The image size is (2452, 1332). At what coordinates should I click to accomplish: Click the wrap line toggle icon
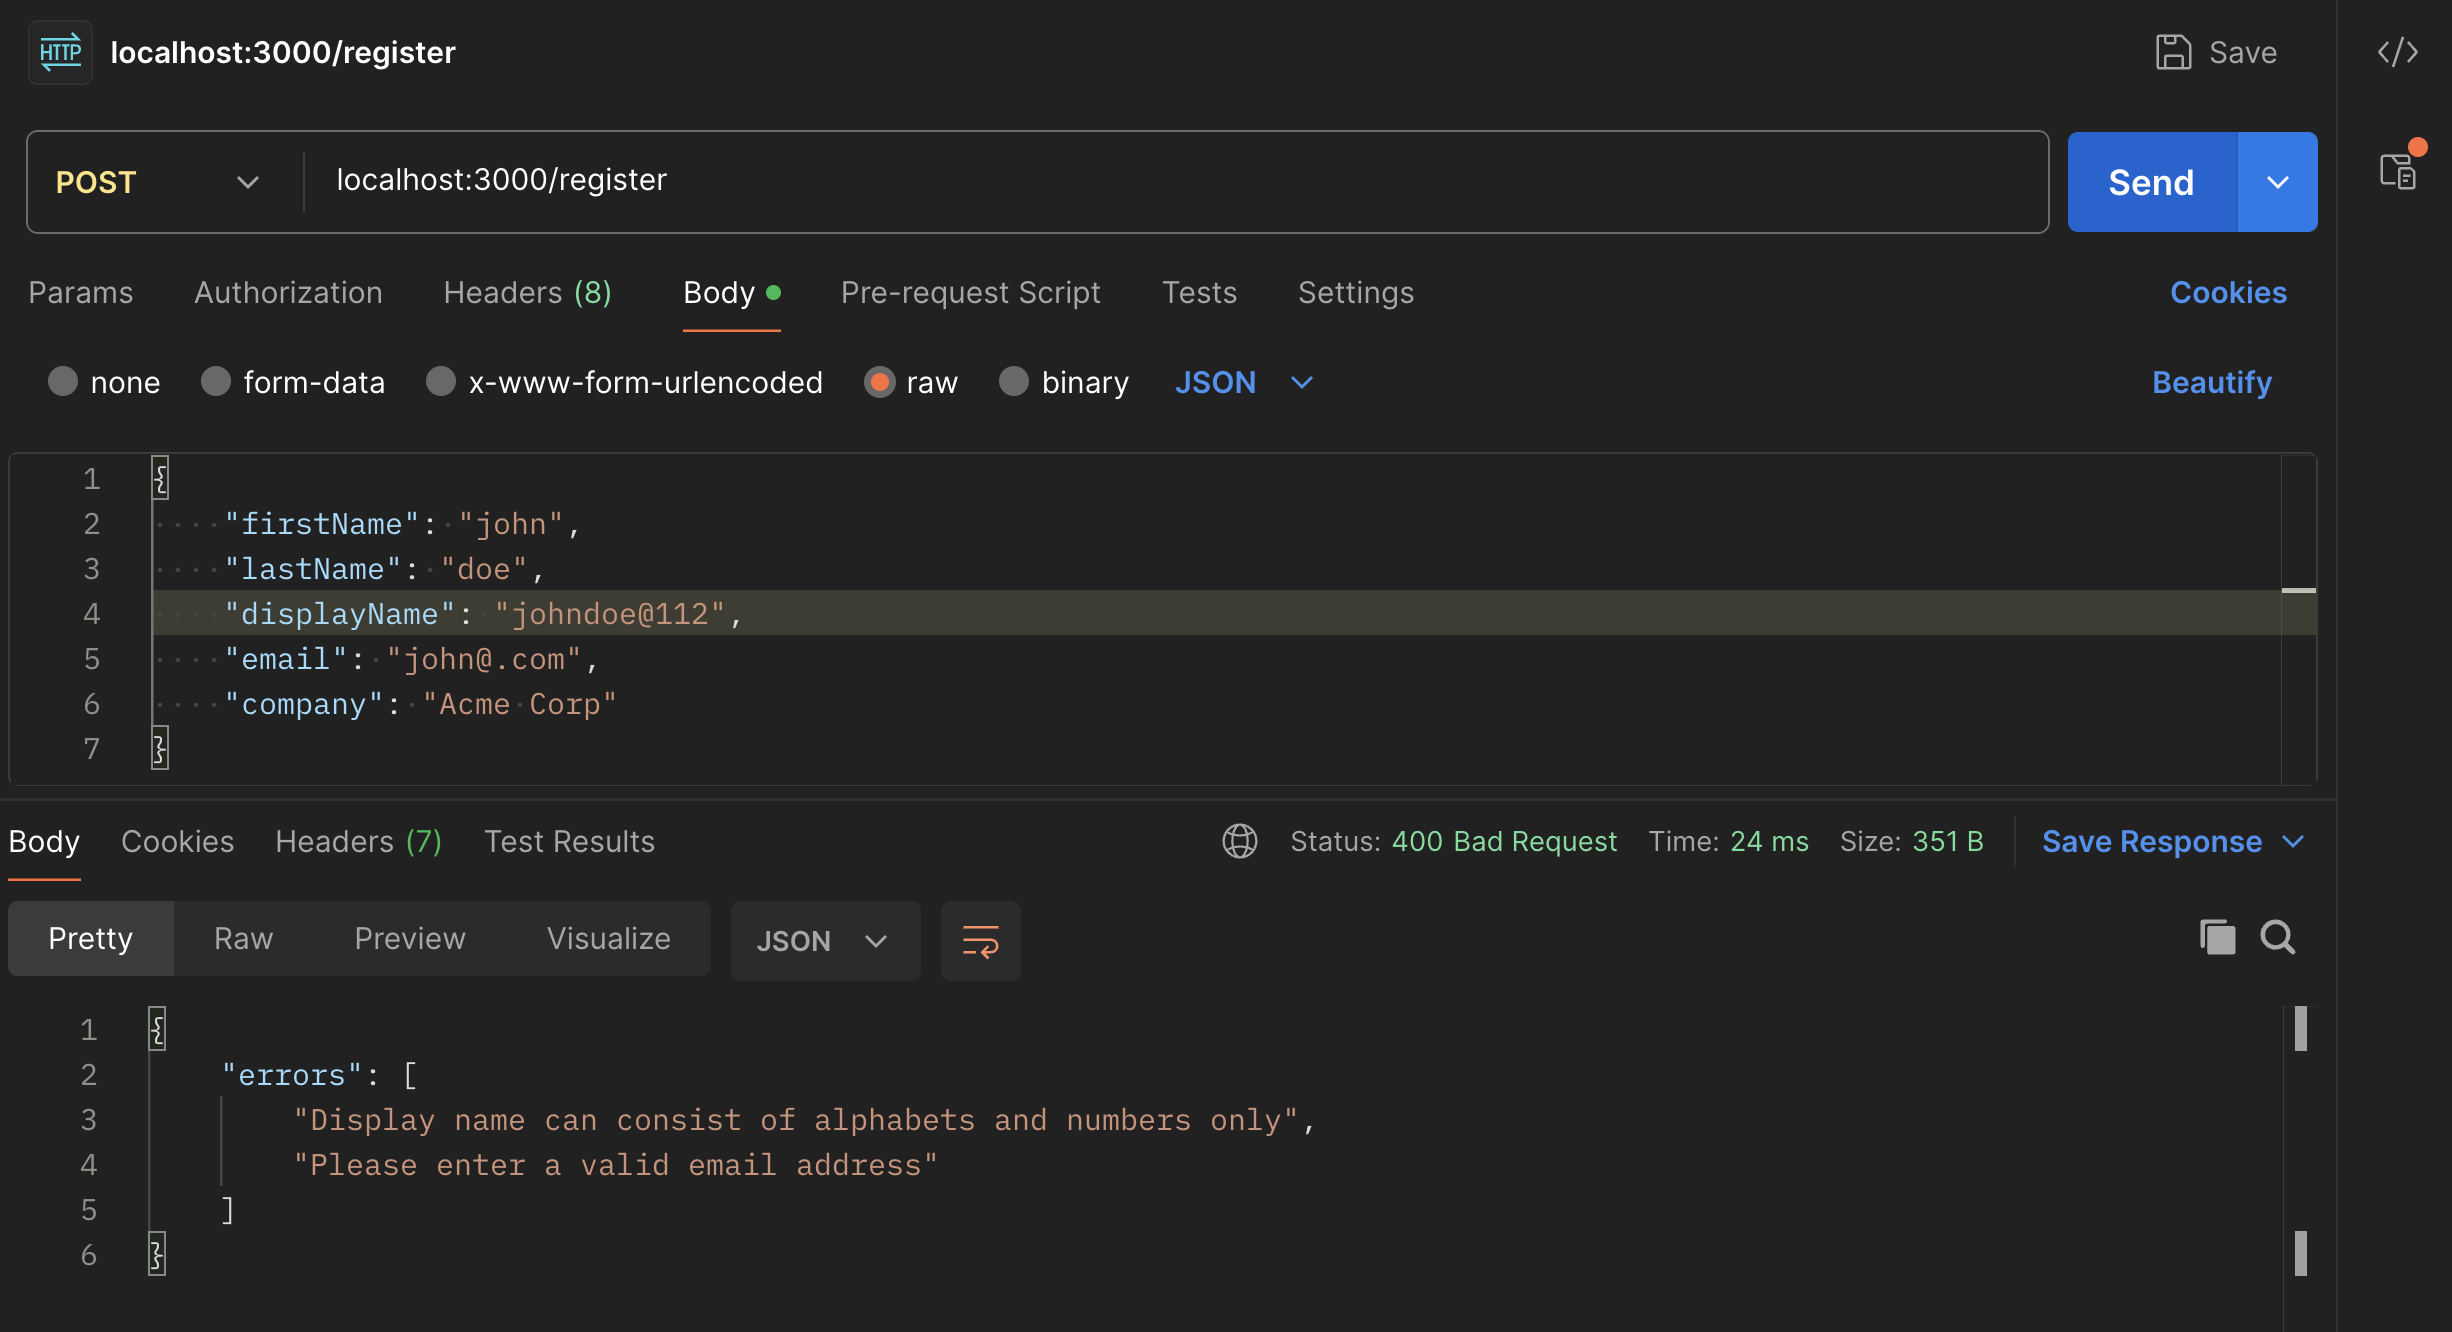[980, 940]
